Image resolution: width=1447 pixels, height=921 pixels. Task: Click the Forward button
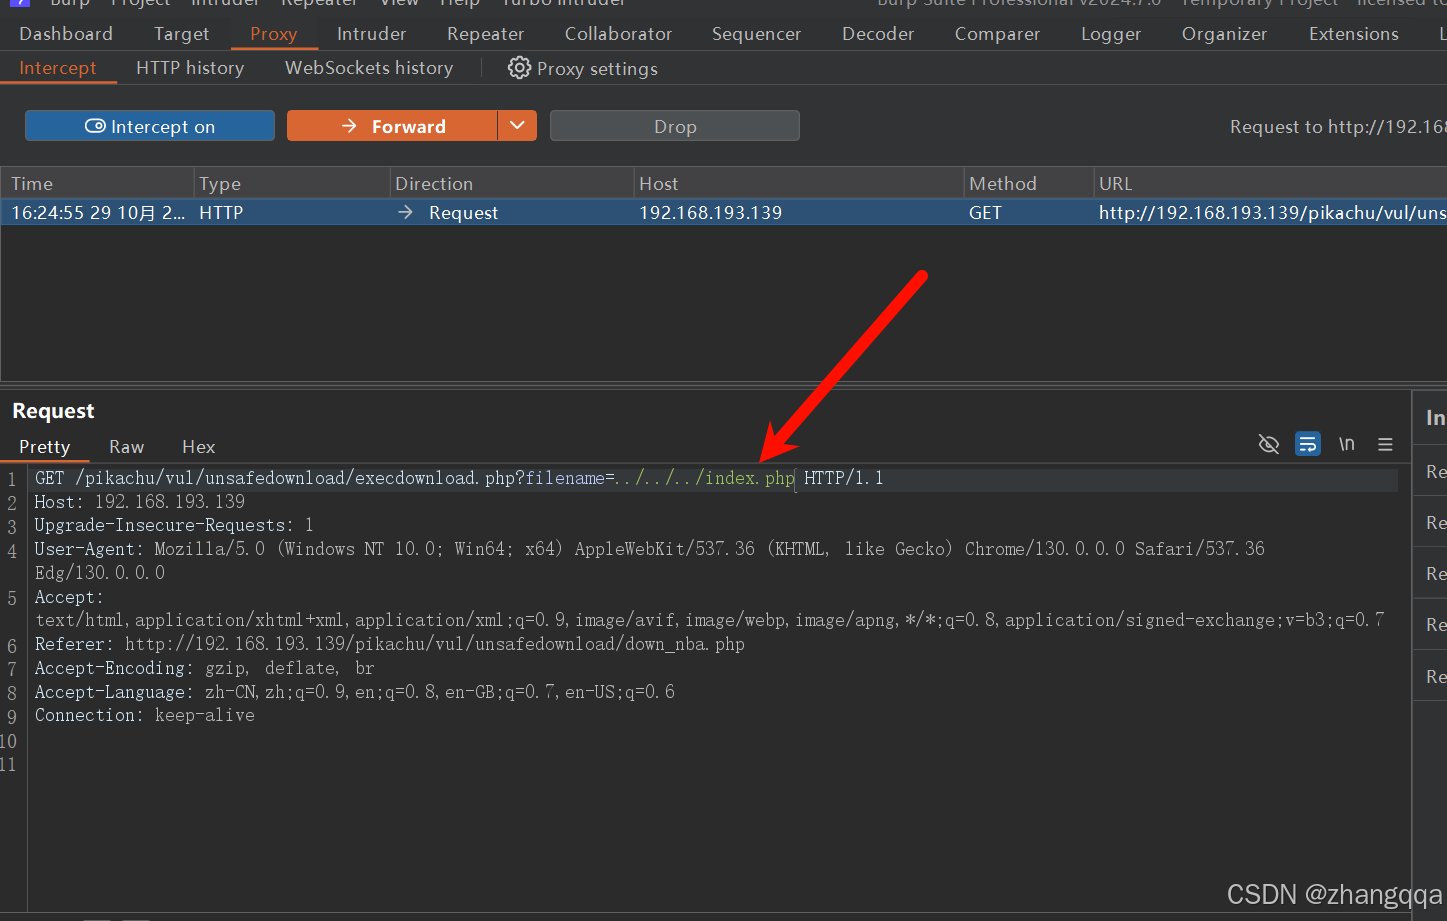pyautogui.click(x=392, y=126)
